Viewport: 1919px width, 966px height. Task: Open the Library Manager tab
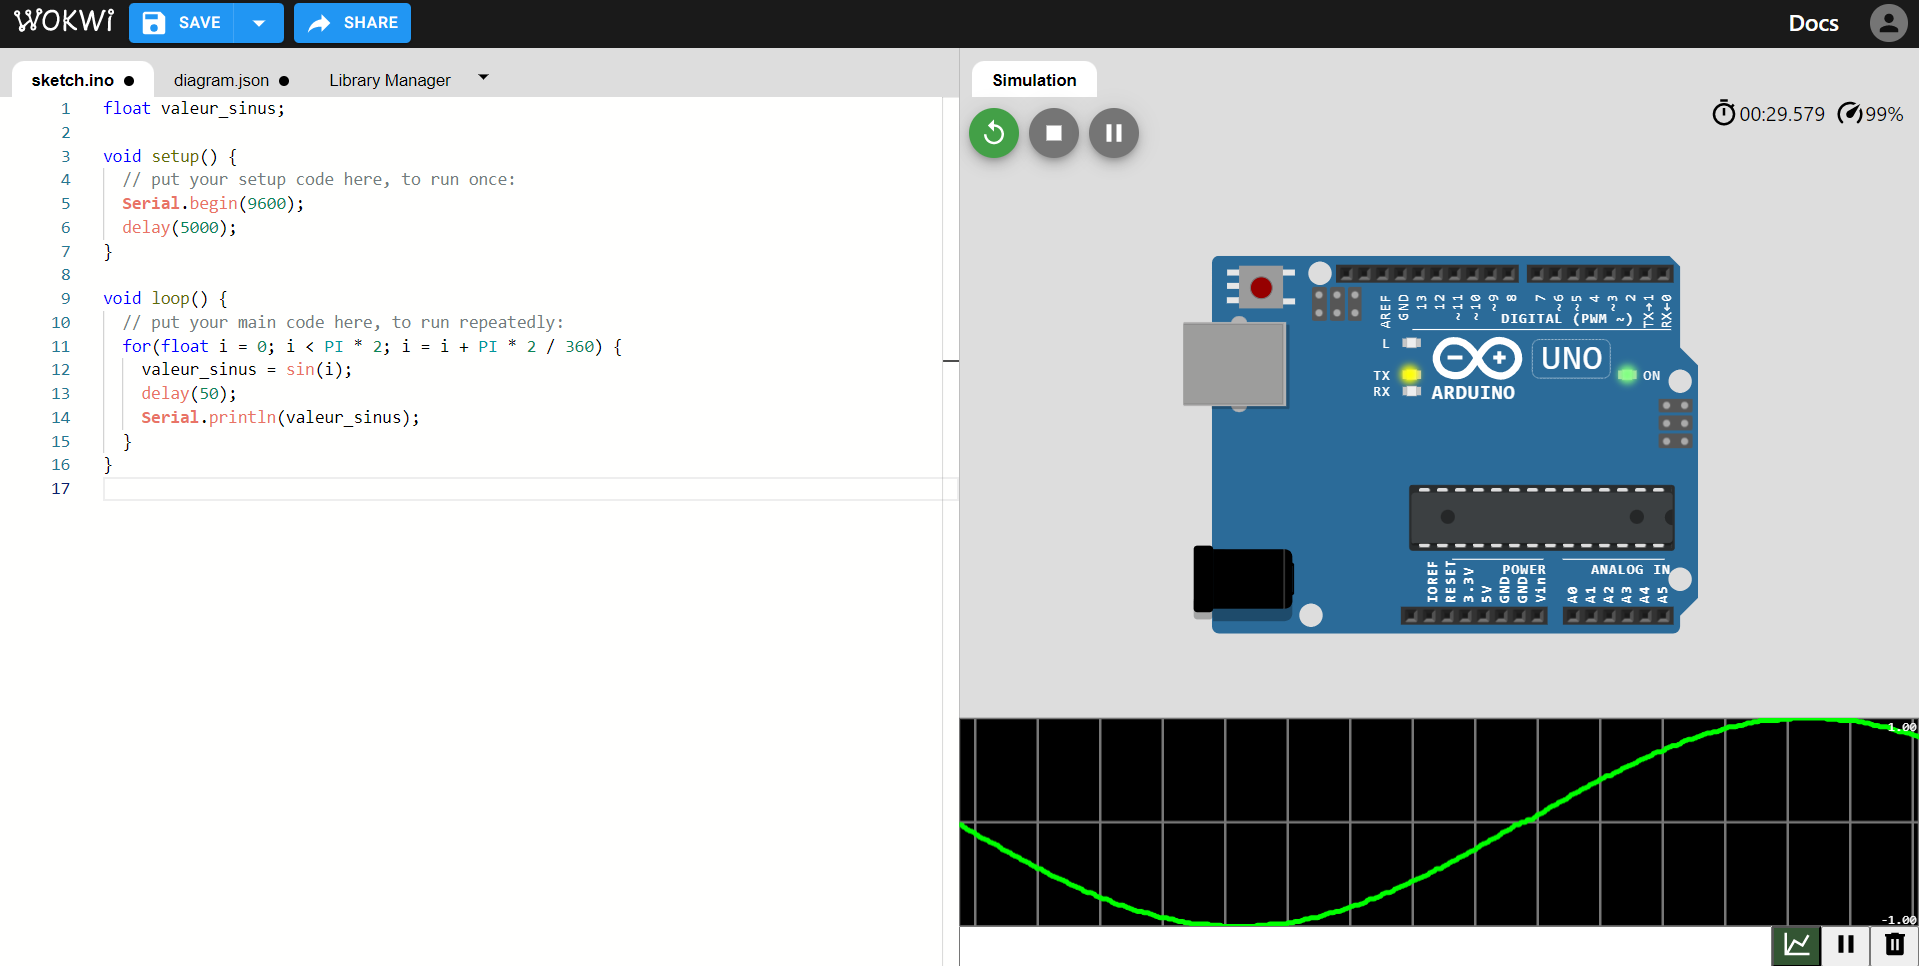pyautogui.click(x=390, y=80)
